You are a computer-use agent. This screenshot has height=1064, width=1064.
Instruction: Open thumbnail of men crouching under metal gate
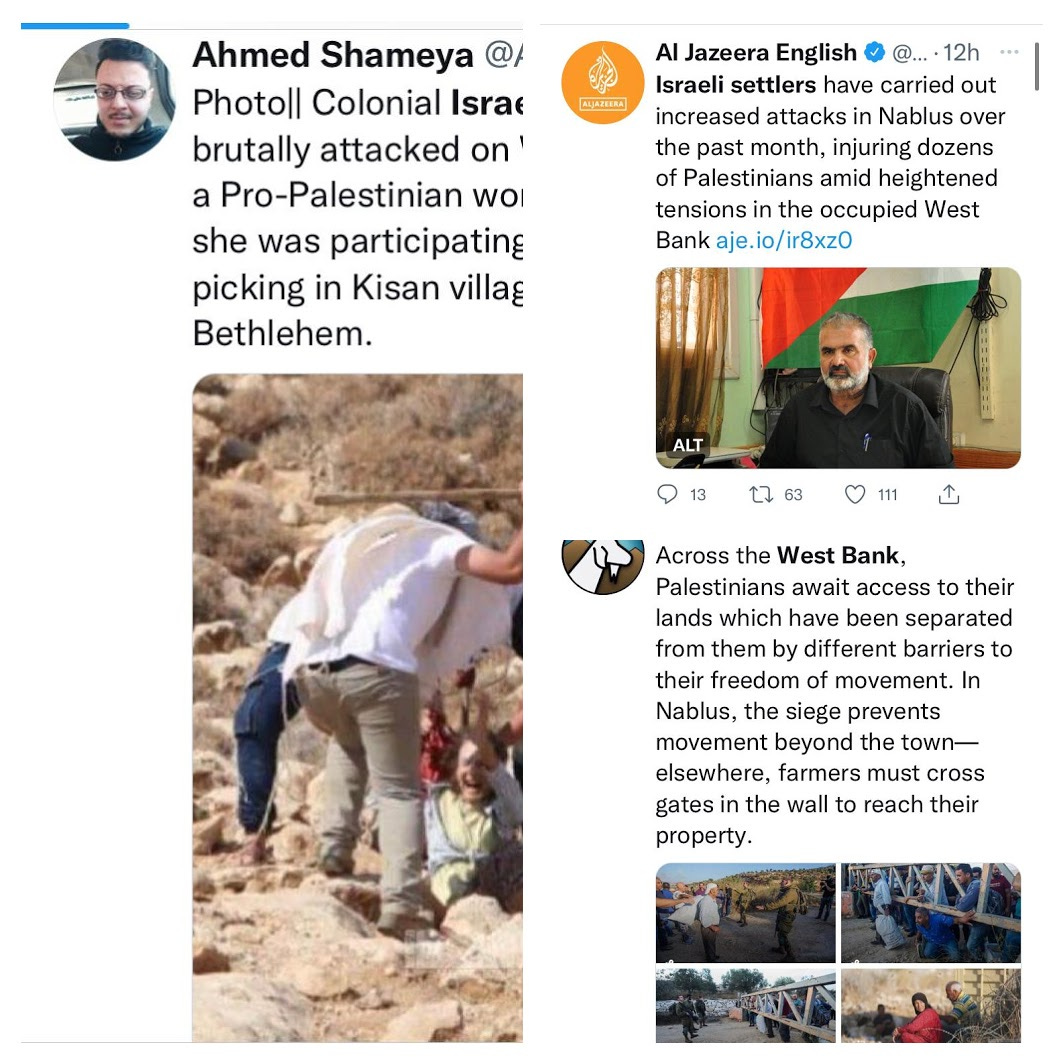(x=931, y=913)
